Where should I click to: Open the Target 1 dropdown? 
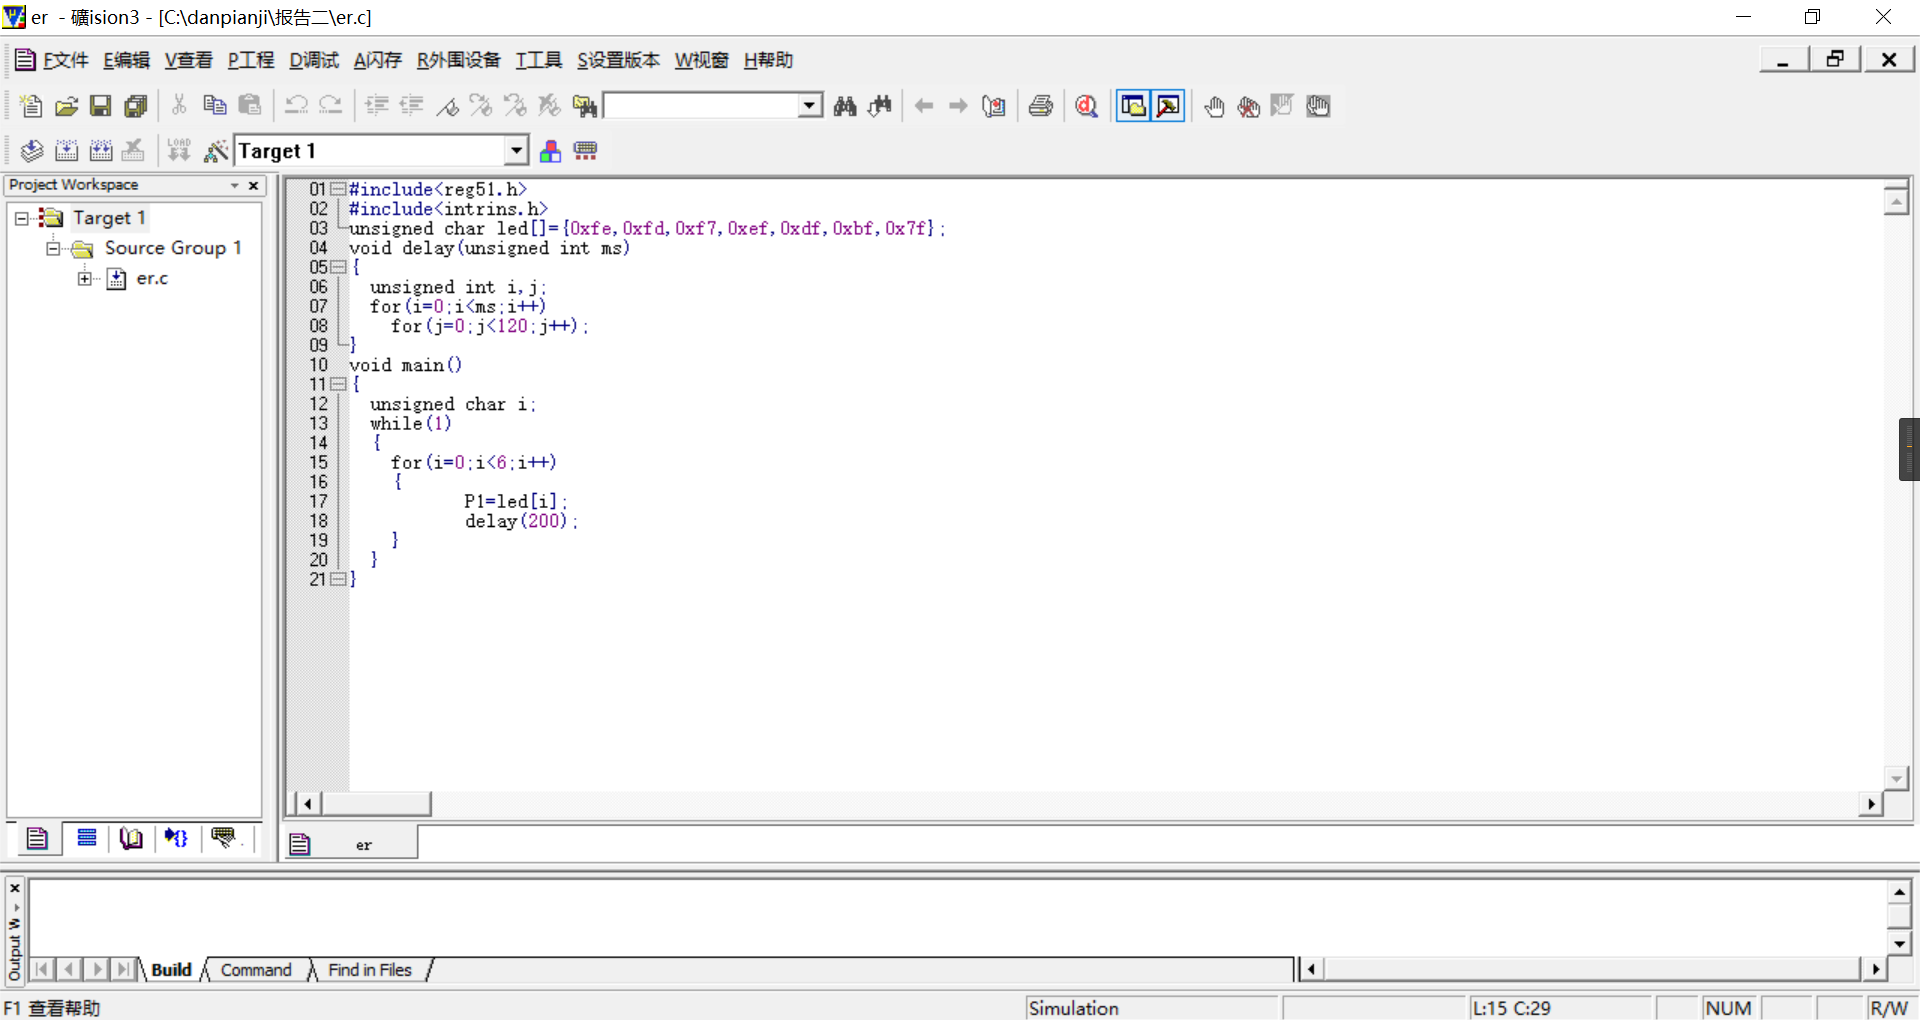pyautogui.click(x=515, y=151)
